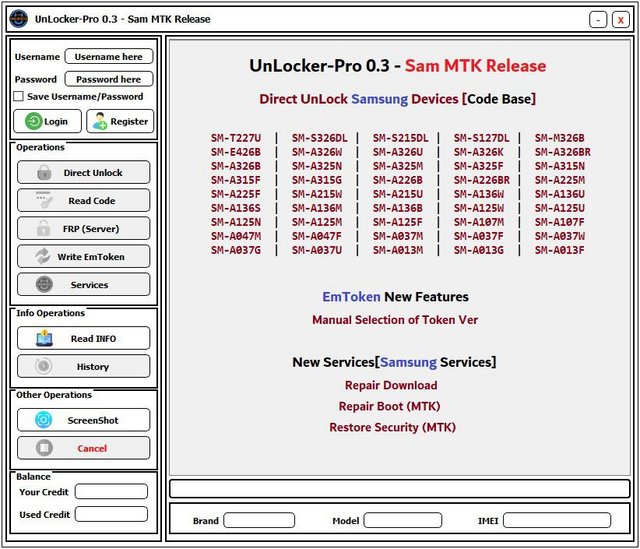Click model SM-A326BR in the list
Image resolution: width=640 pixels, height=549 pixels.
pyautogui.click(x=563, y=152)
